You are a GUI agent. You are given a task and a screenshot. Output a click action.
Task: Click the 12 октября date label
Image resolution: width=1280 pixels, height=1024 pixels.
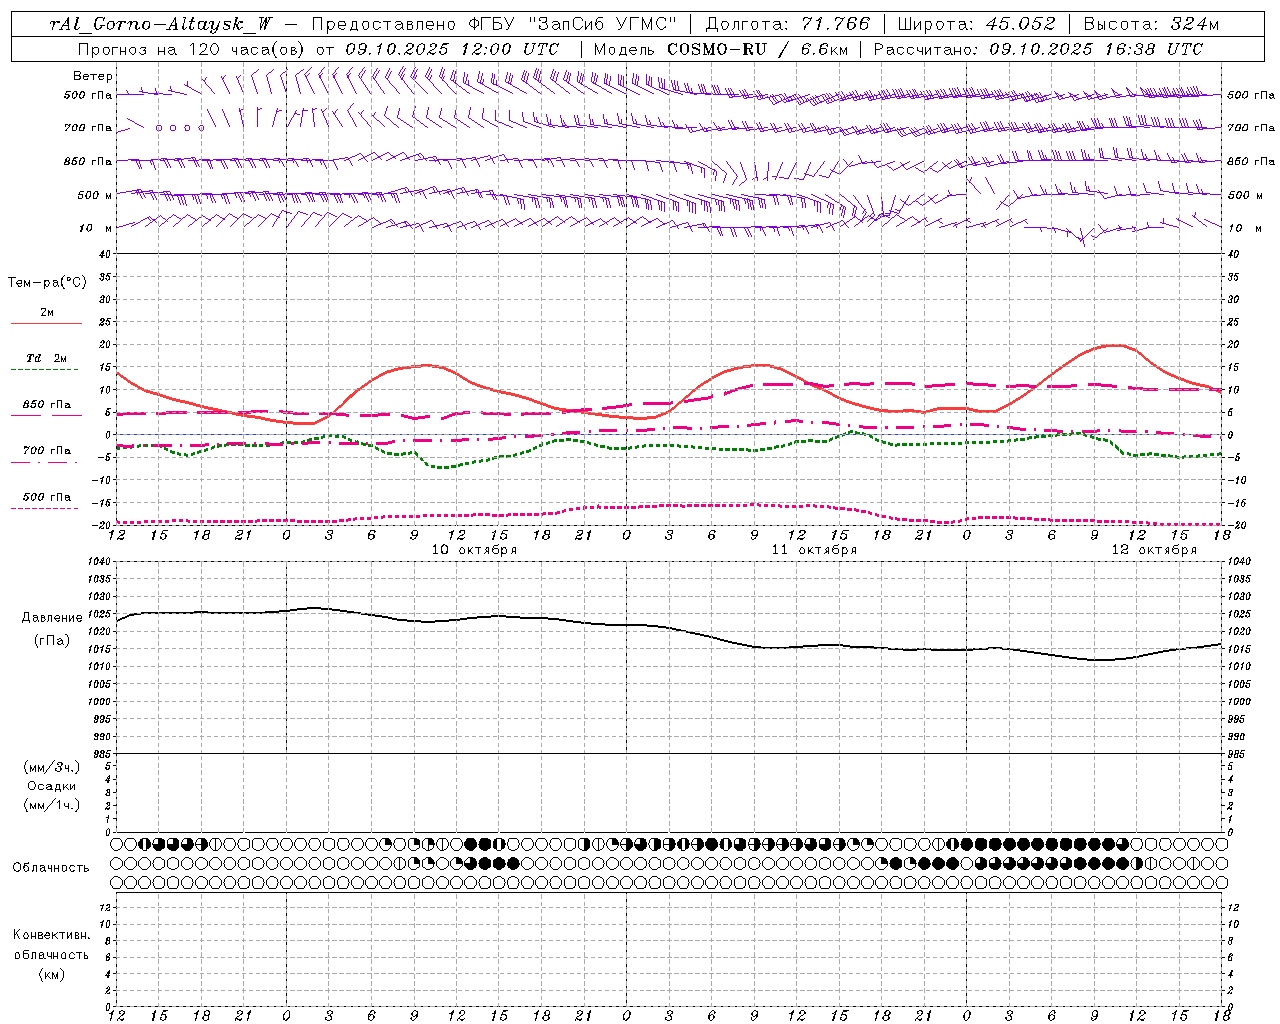coord(1154,550)
